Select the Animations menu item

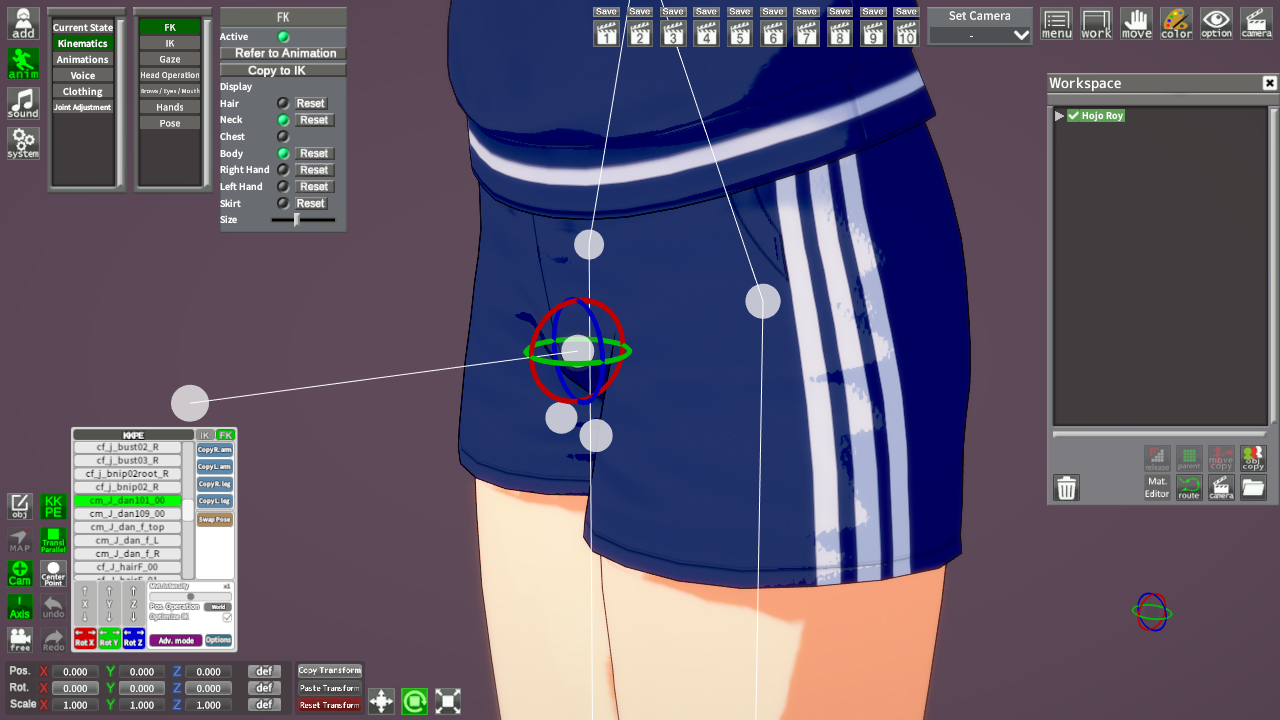click(x=83, y=60)
